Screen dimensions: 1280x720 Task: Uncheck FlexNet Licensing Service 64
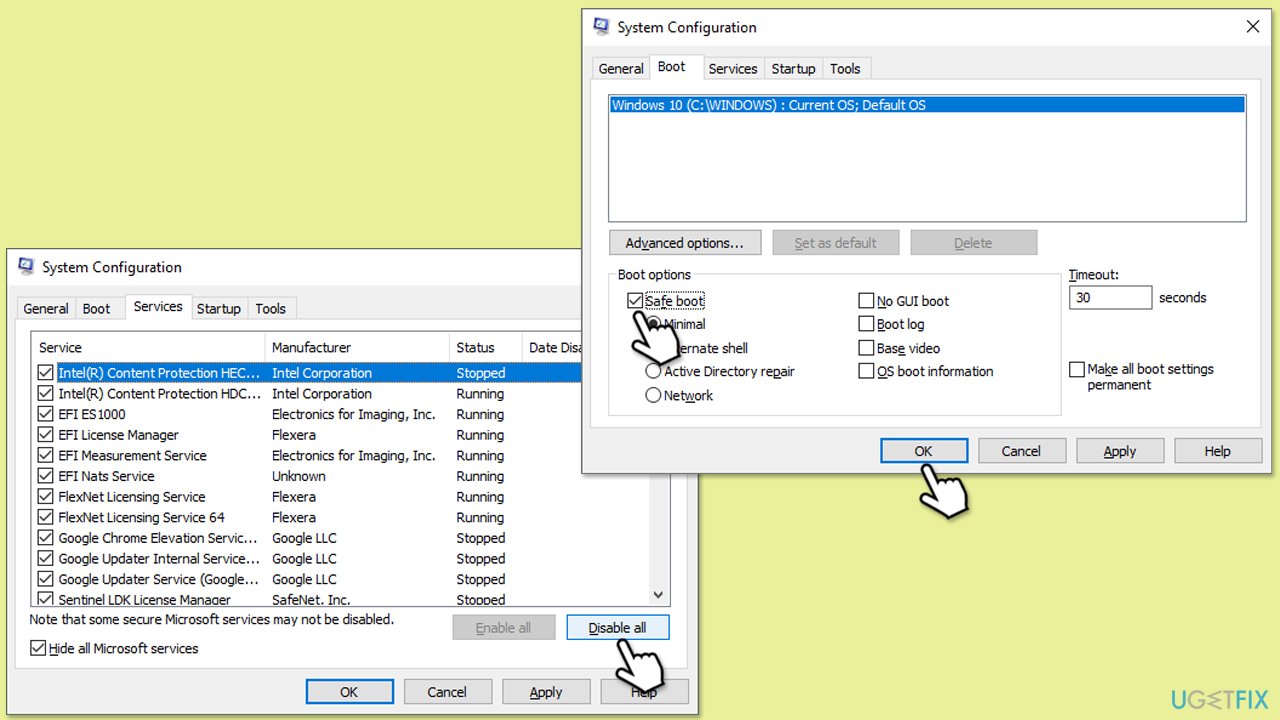pos(45,518)
